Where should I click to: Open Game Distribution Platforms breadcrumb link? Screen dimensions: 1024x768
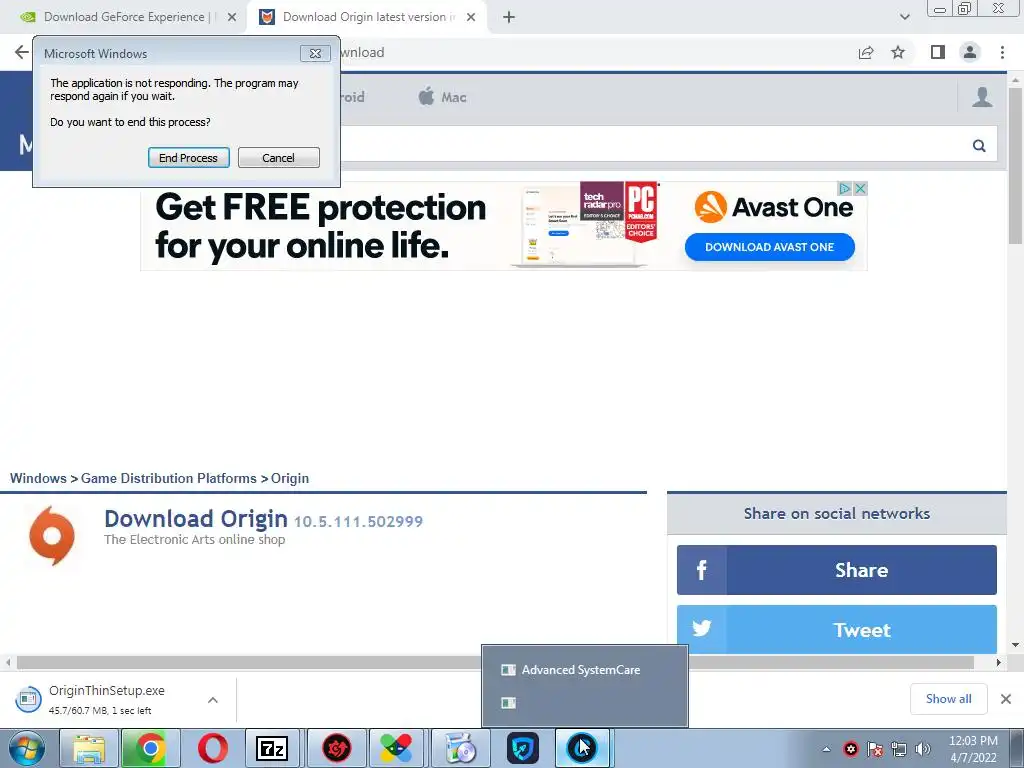click(x=168, y=478)
